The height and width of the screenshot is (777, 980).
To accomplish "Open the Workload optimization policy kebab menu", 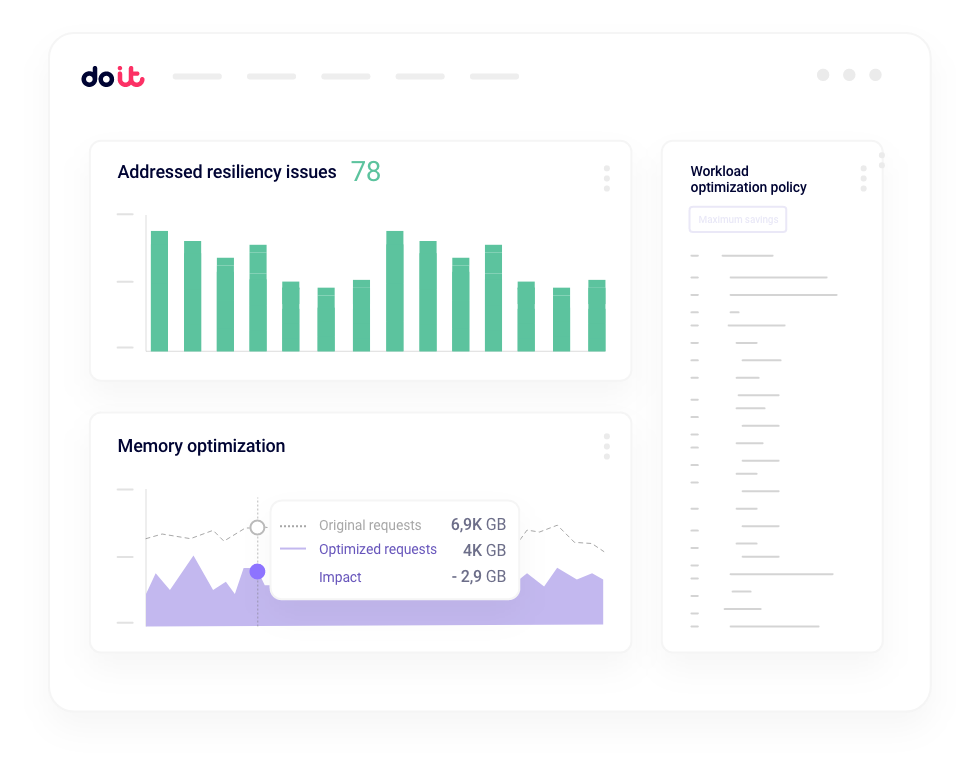I will pos(863,179).
